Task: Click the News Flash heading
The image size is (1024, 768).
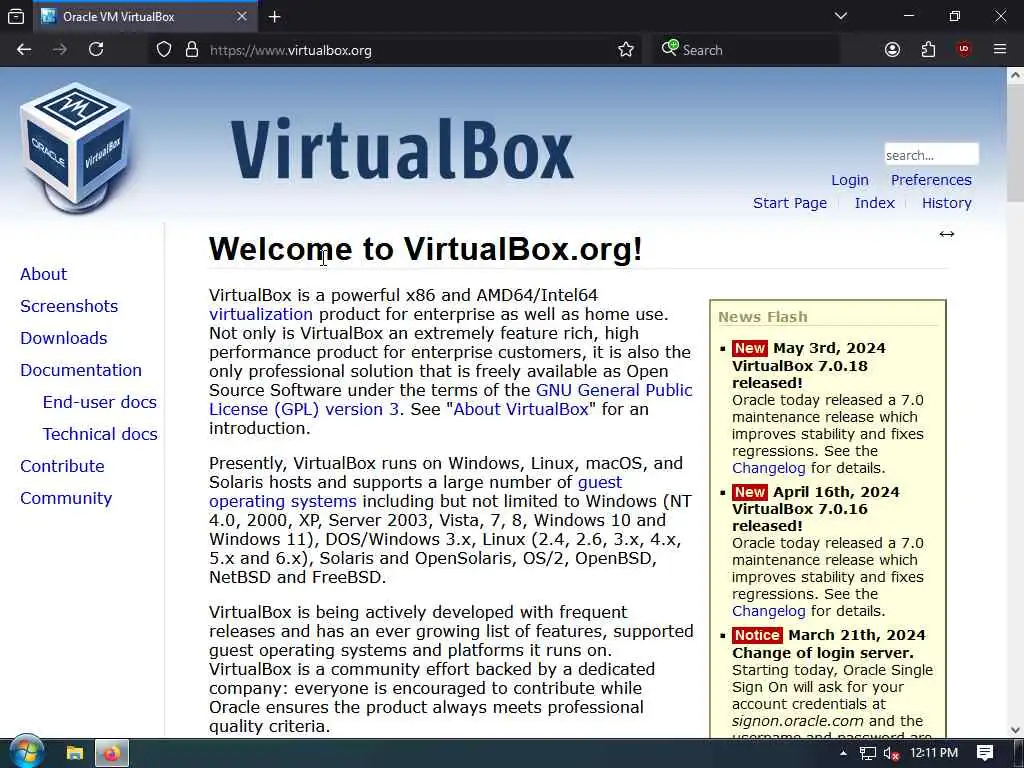Action: coord(763,317)
